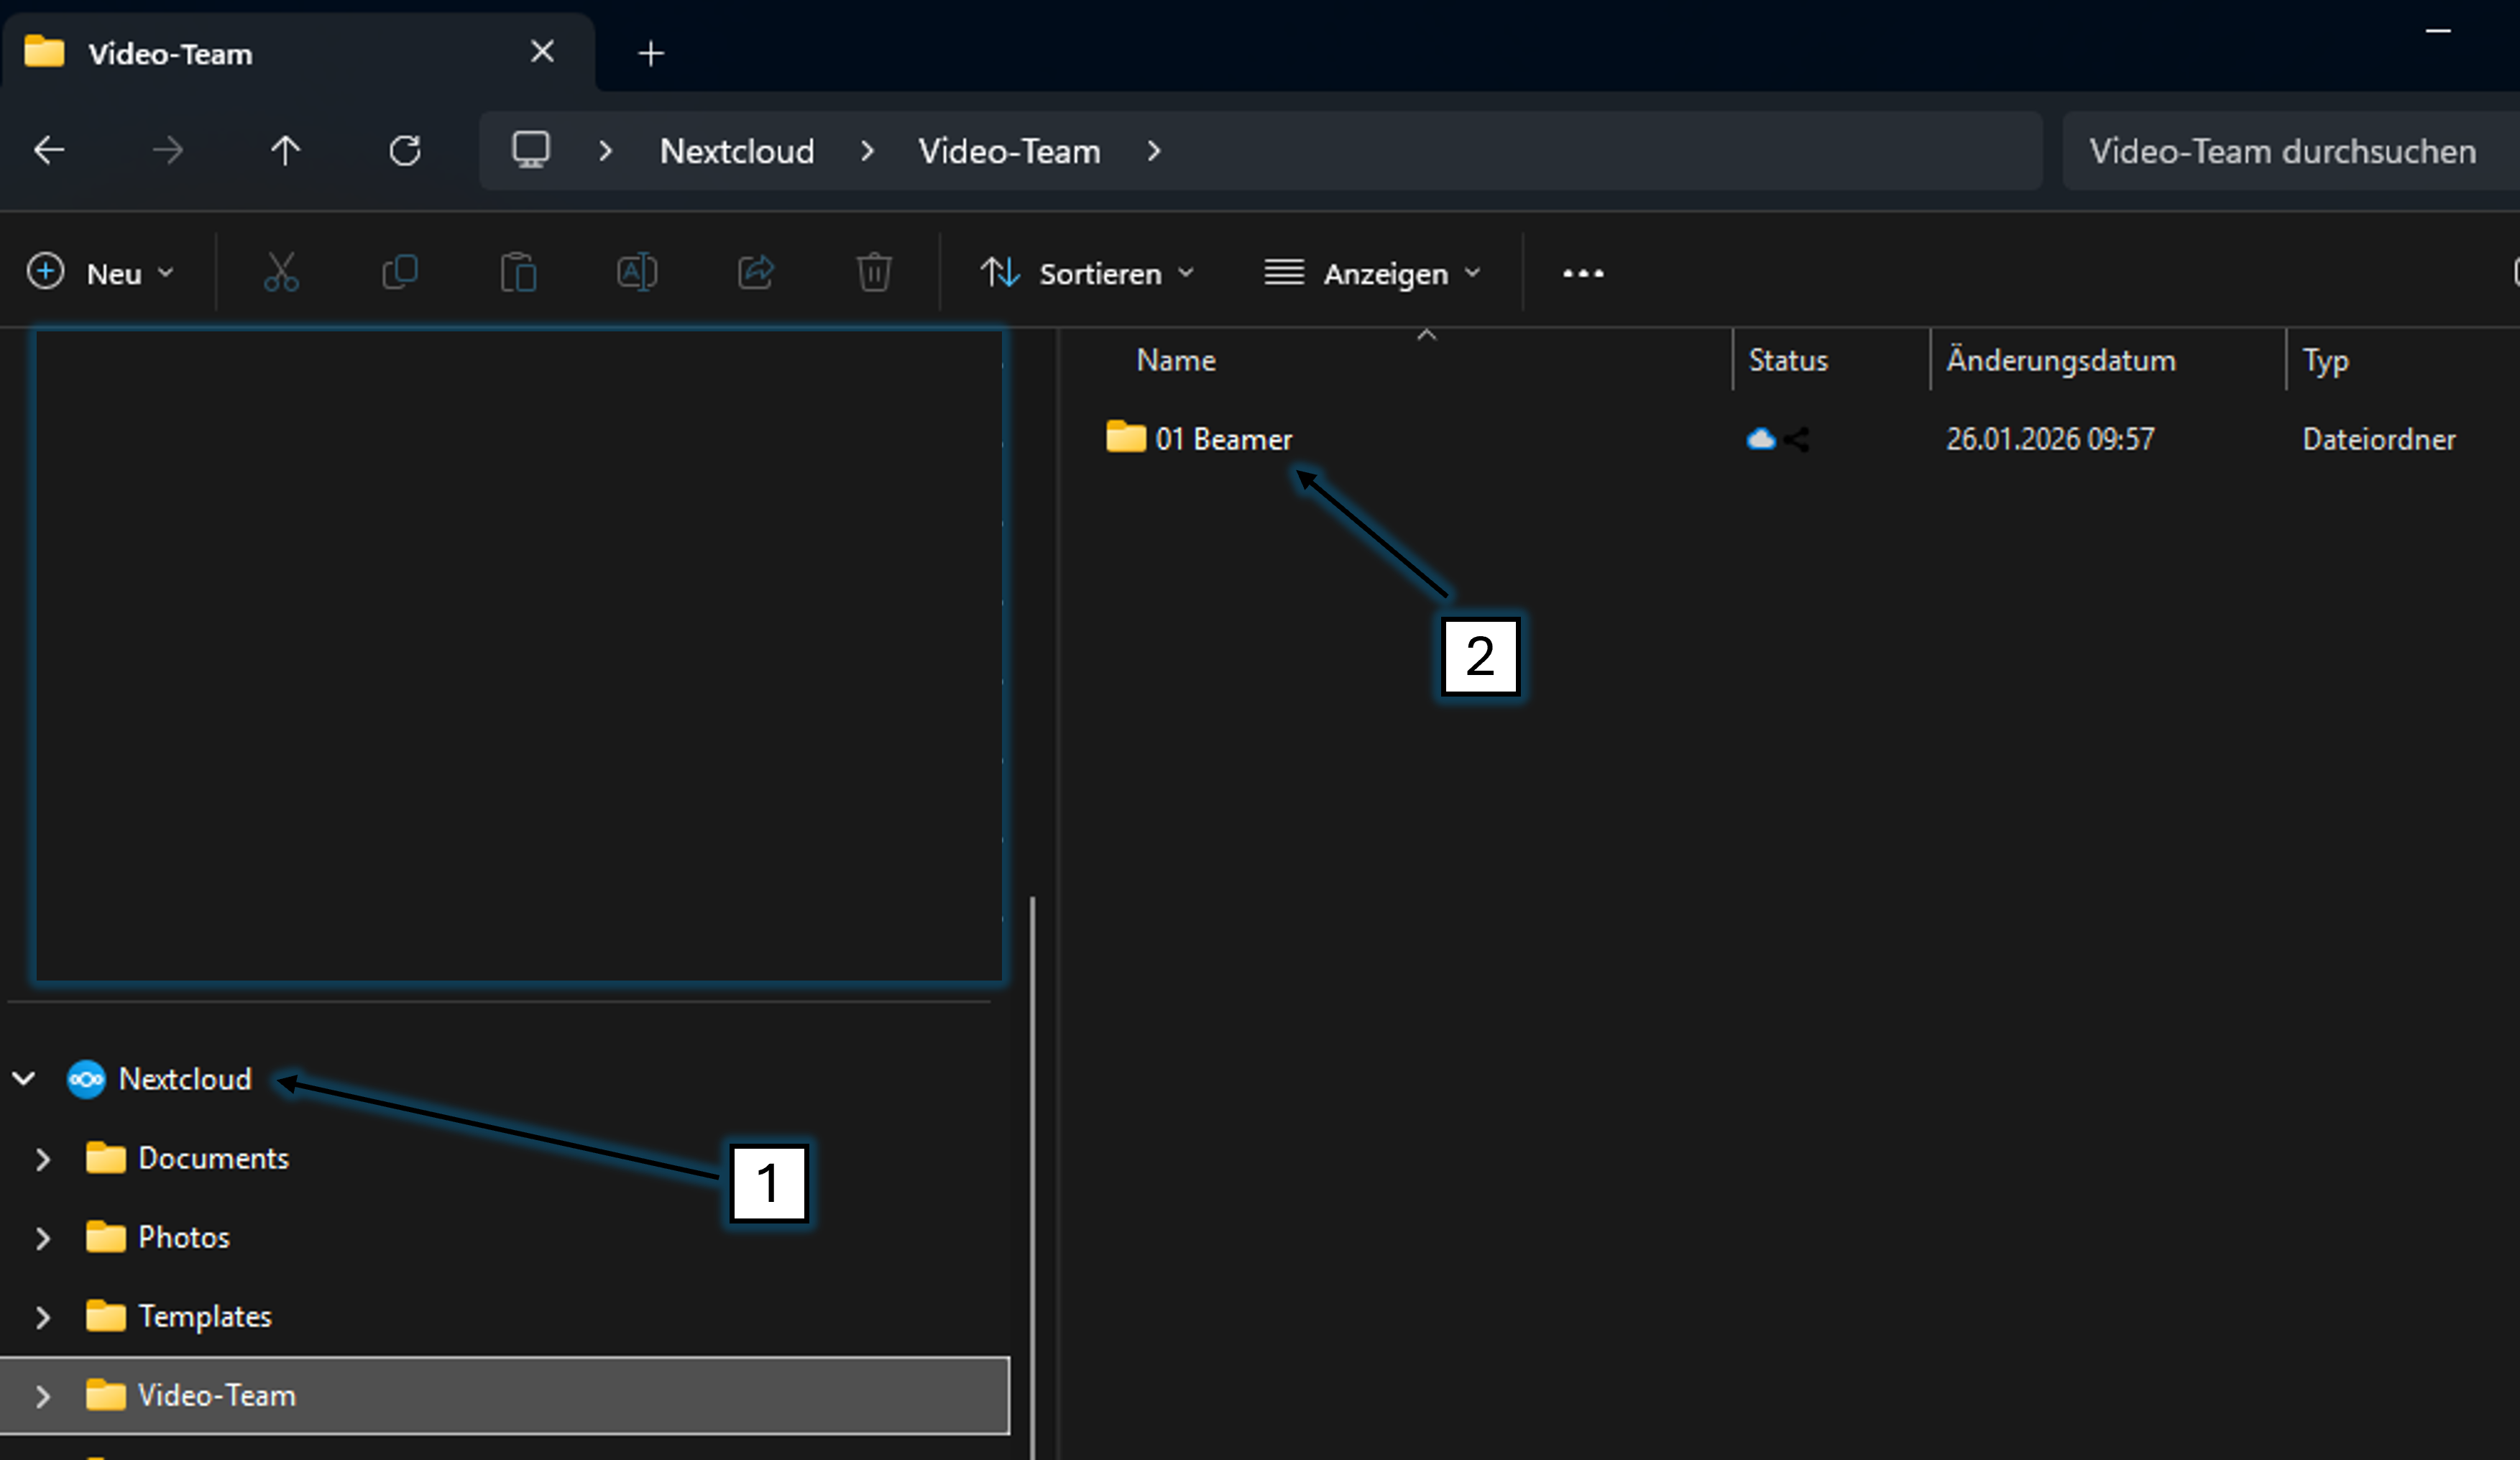Click the Delete trash icon
Screen dimensions: 2520x1460
point(874,272)
